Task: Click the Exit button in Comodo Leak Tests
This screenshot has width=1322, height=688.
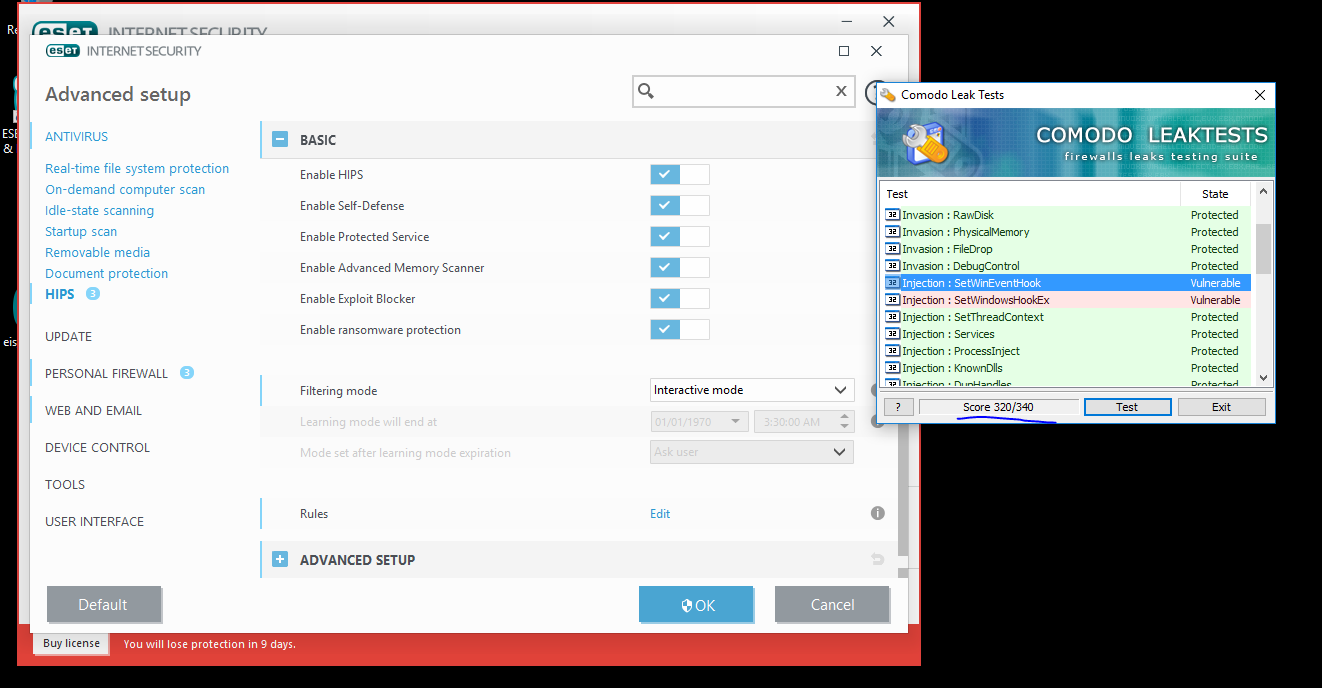Action: 1221,407
